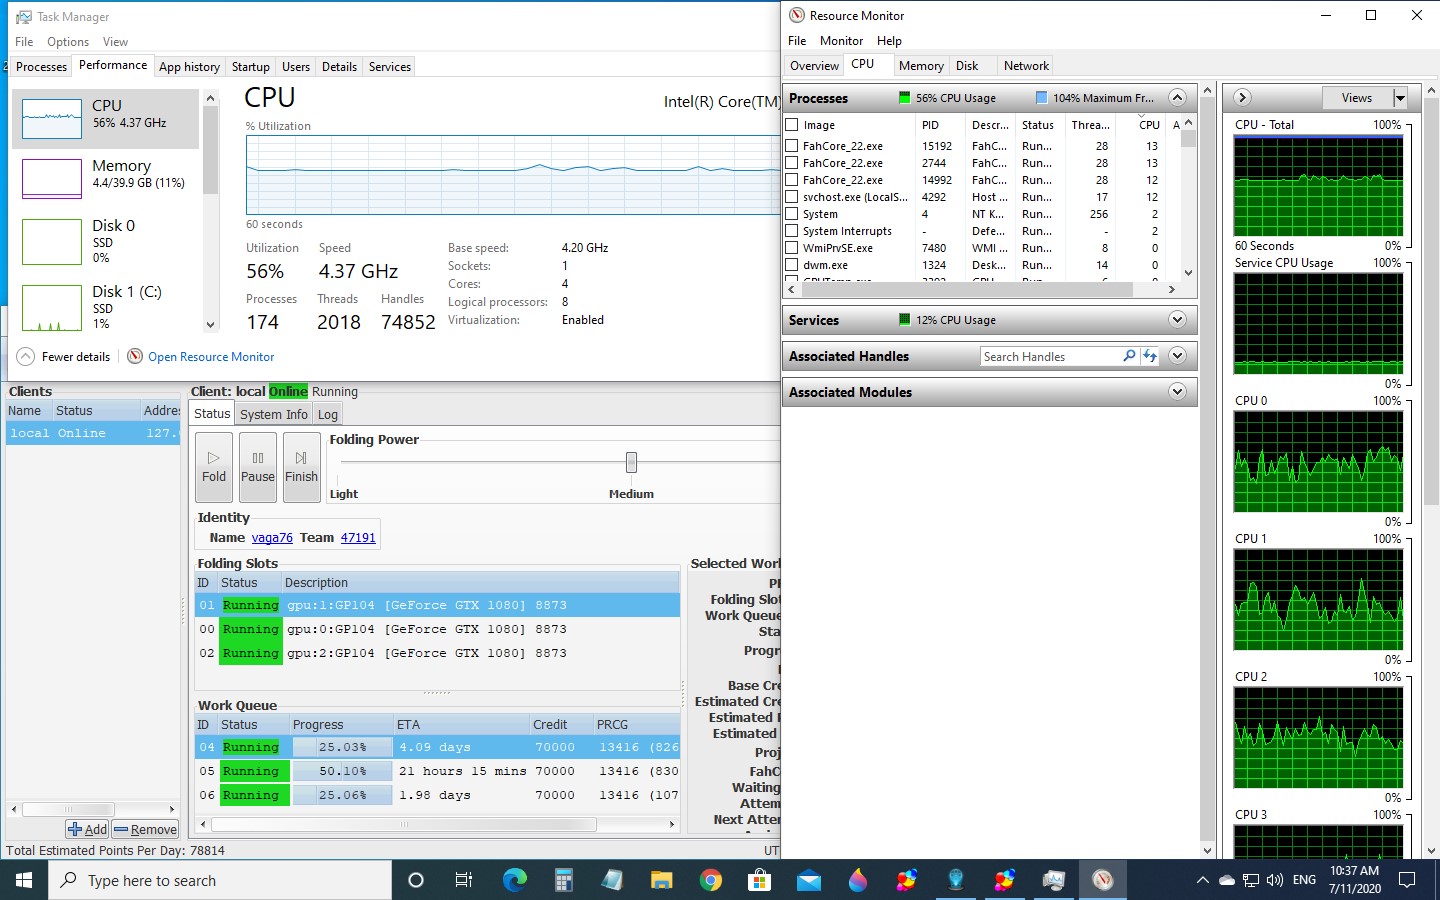This screenshot has width=1440, height=900.
Task: Click the Task Manager sidebar scroll-down arrow
Action: tap(210, 325)
